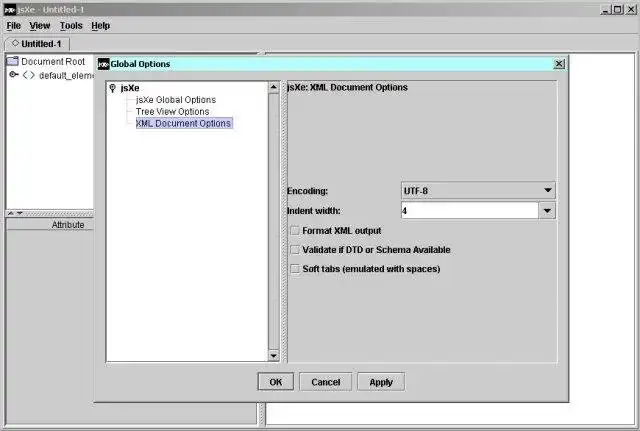The height and width of the screenshot is (431, 640).
Task: Click the split pane collapse-up arrow
Action: tap(11, 213)
